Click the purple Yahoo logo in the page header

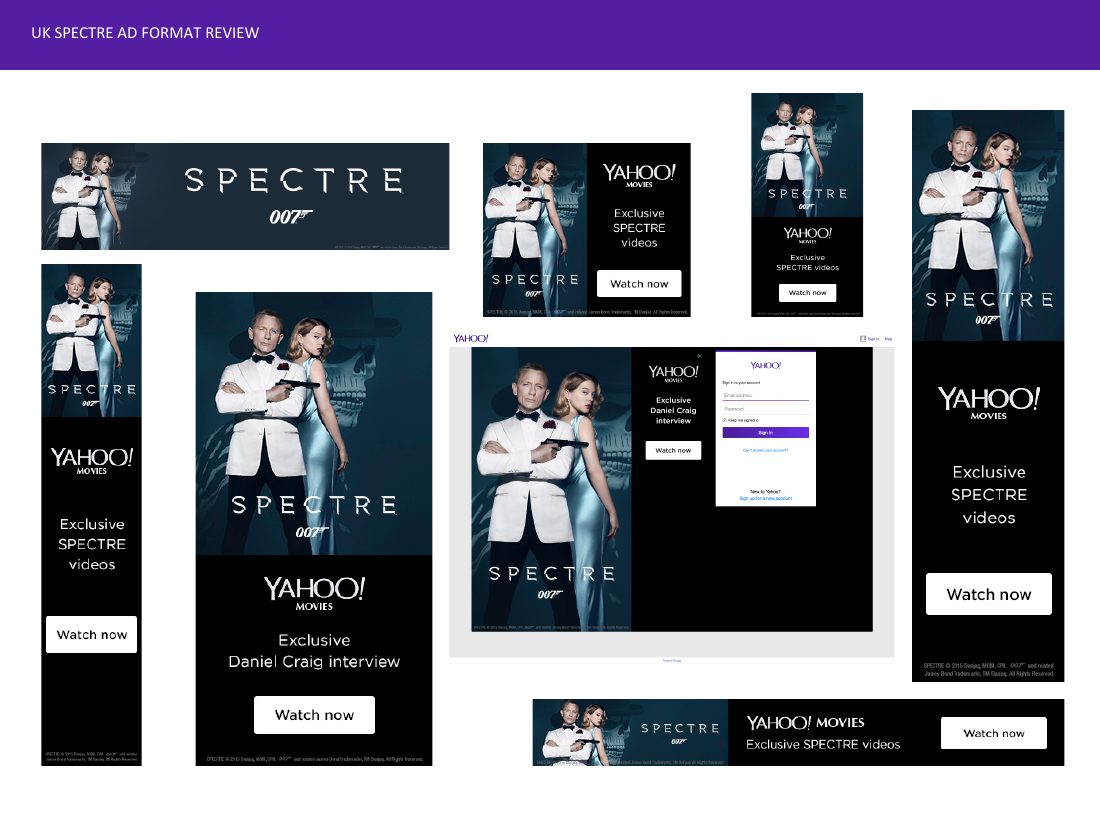click(471, 338)
